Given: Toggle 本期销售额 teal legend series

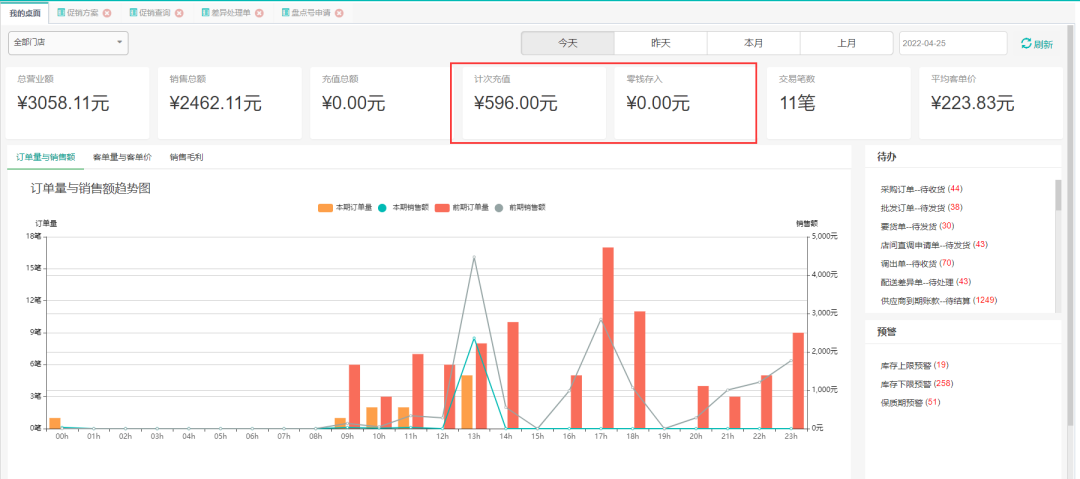Looking at the screenshot, I should point(383,207).
